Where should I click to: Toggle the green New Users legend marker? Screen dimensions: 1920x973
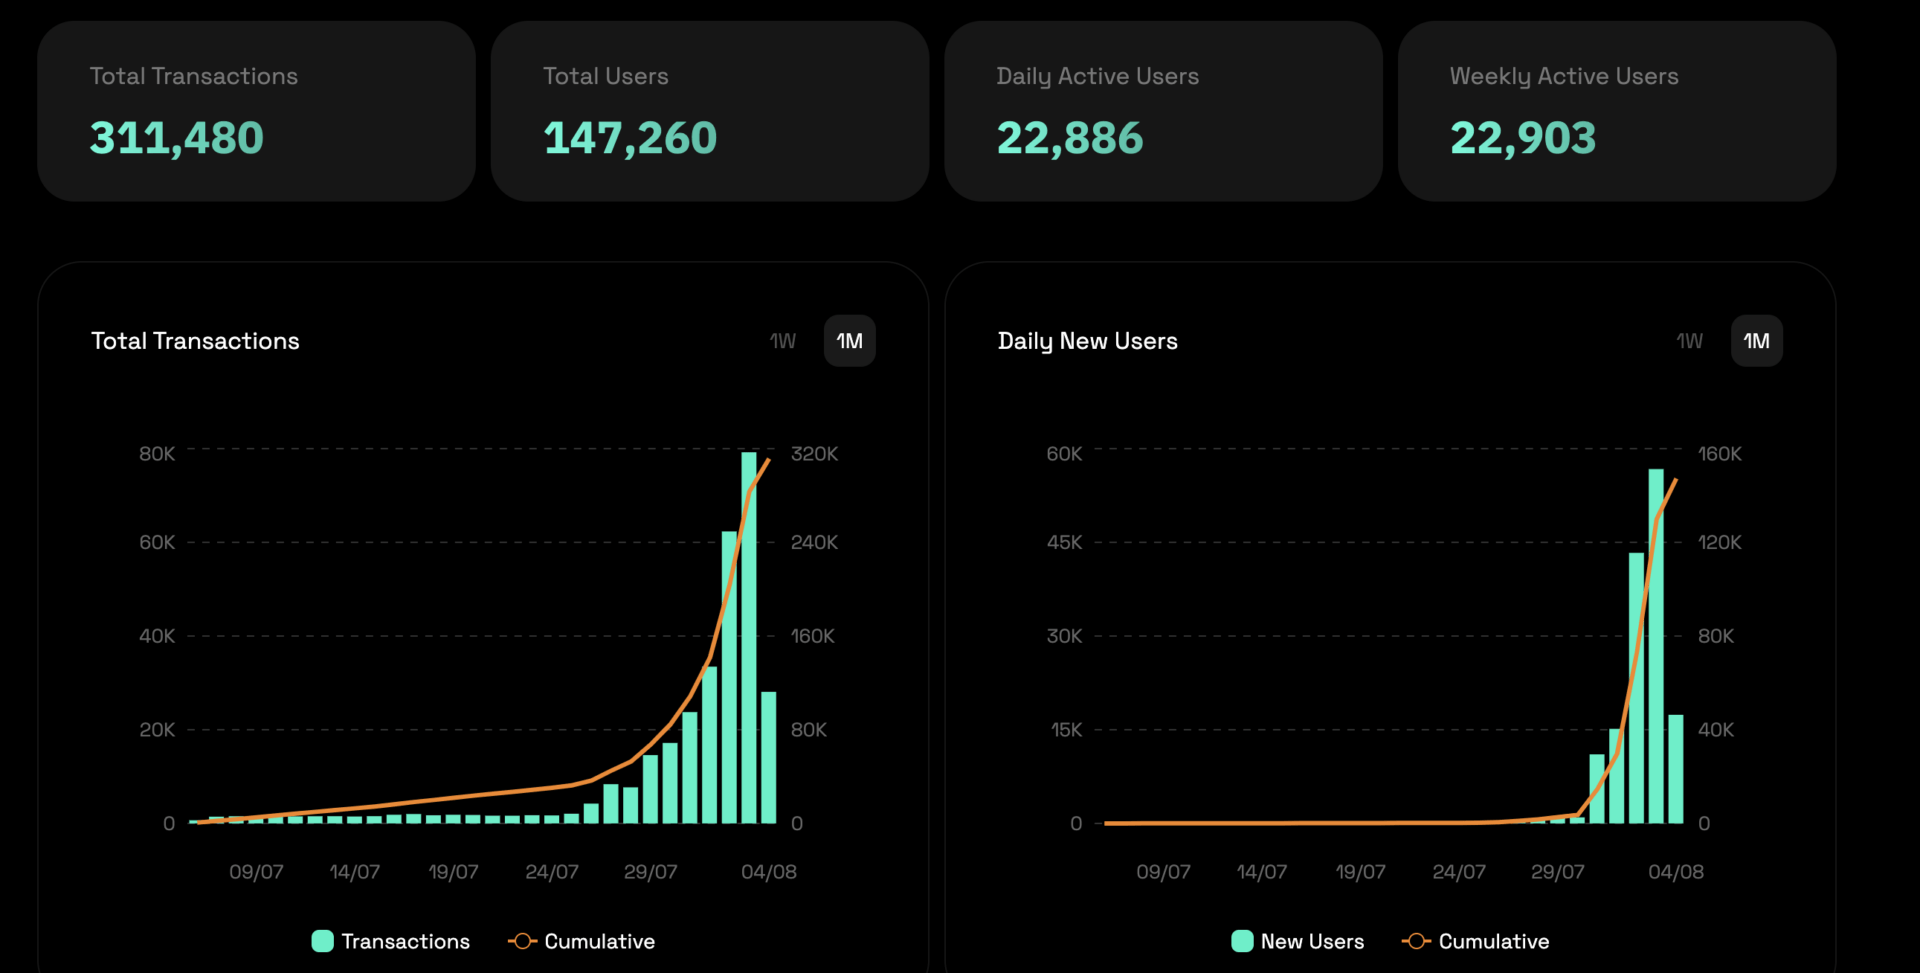pos(1242,941)
